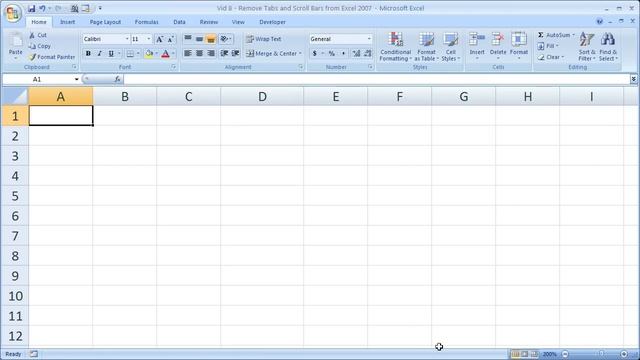
Task: Apply yellow fill color
Action: [149, 53]
